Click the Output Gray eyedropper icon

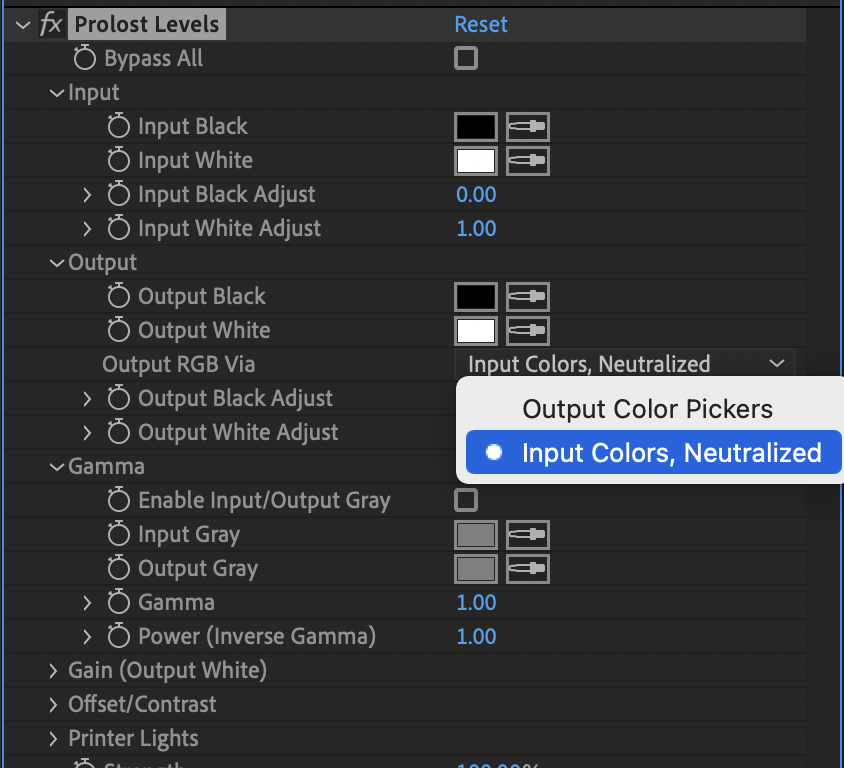coord(528,569)
